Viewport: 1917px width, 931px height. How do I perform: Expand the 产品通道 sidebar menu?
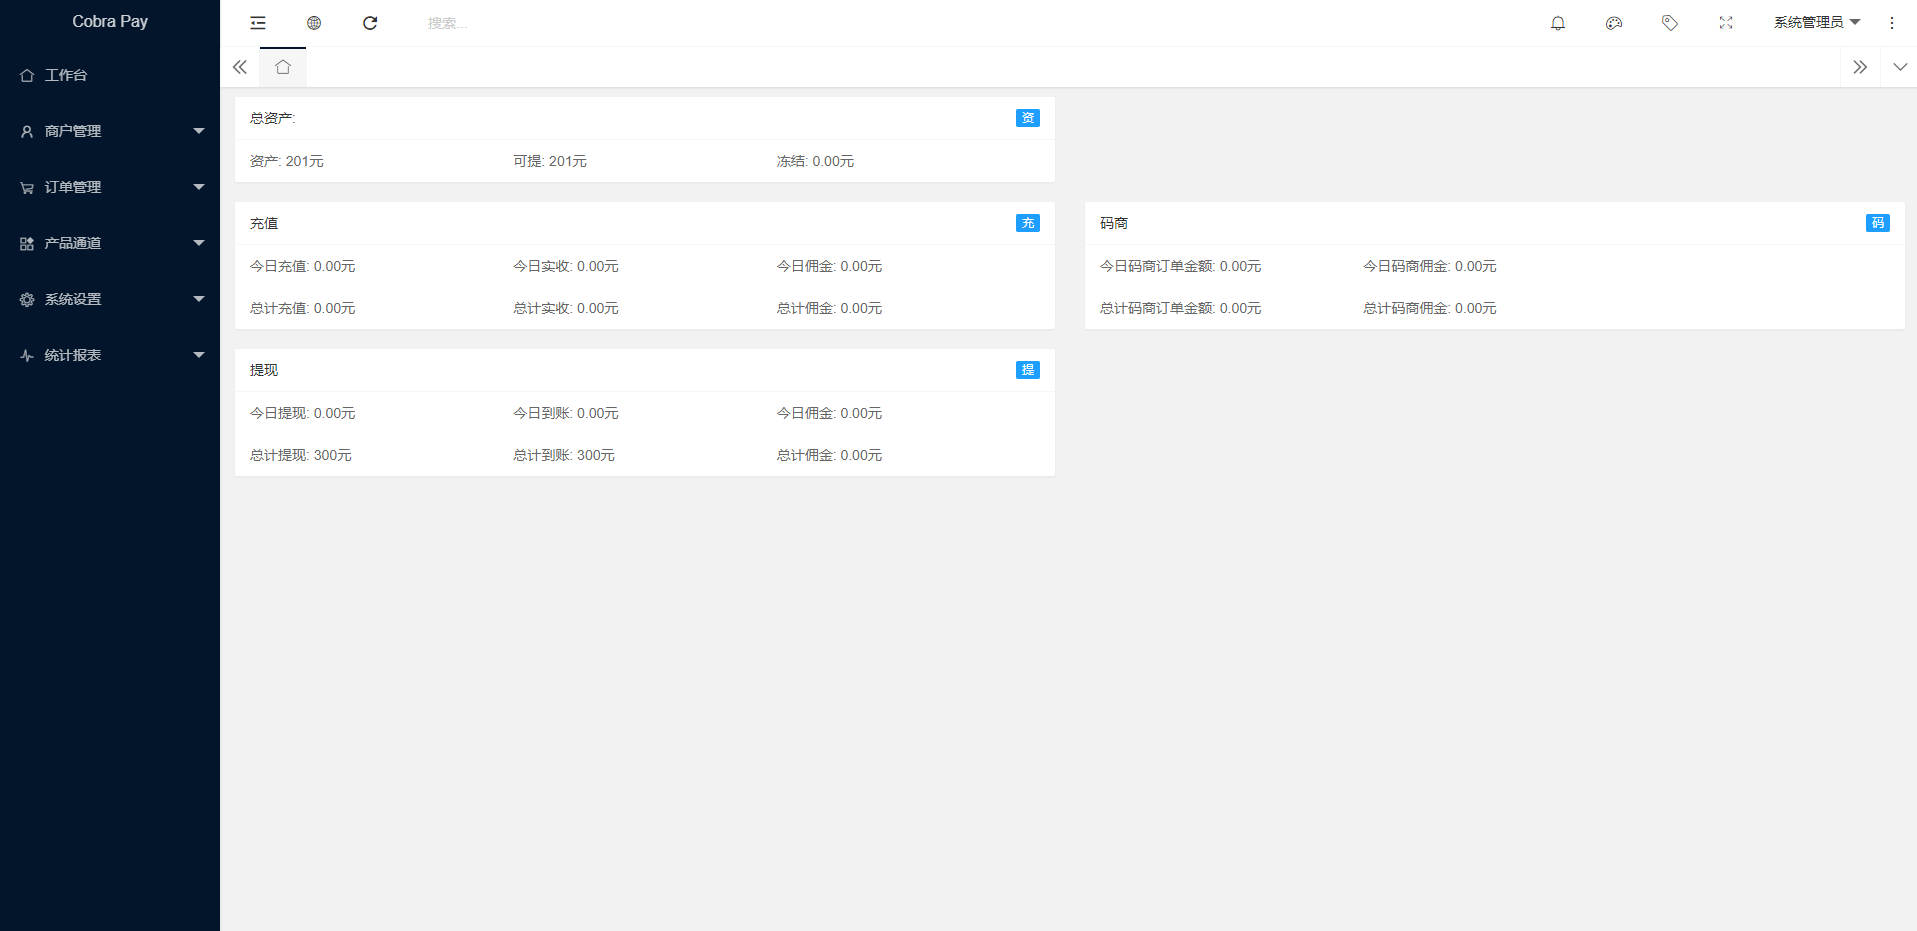click(110, 243)
